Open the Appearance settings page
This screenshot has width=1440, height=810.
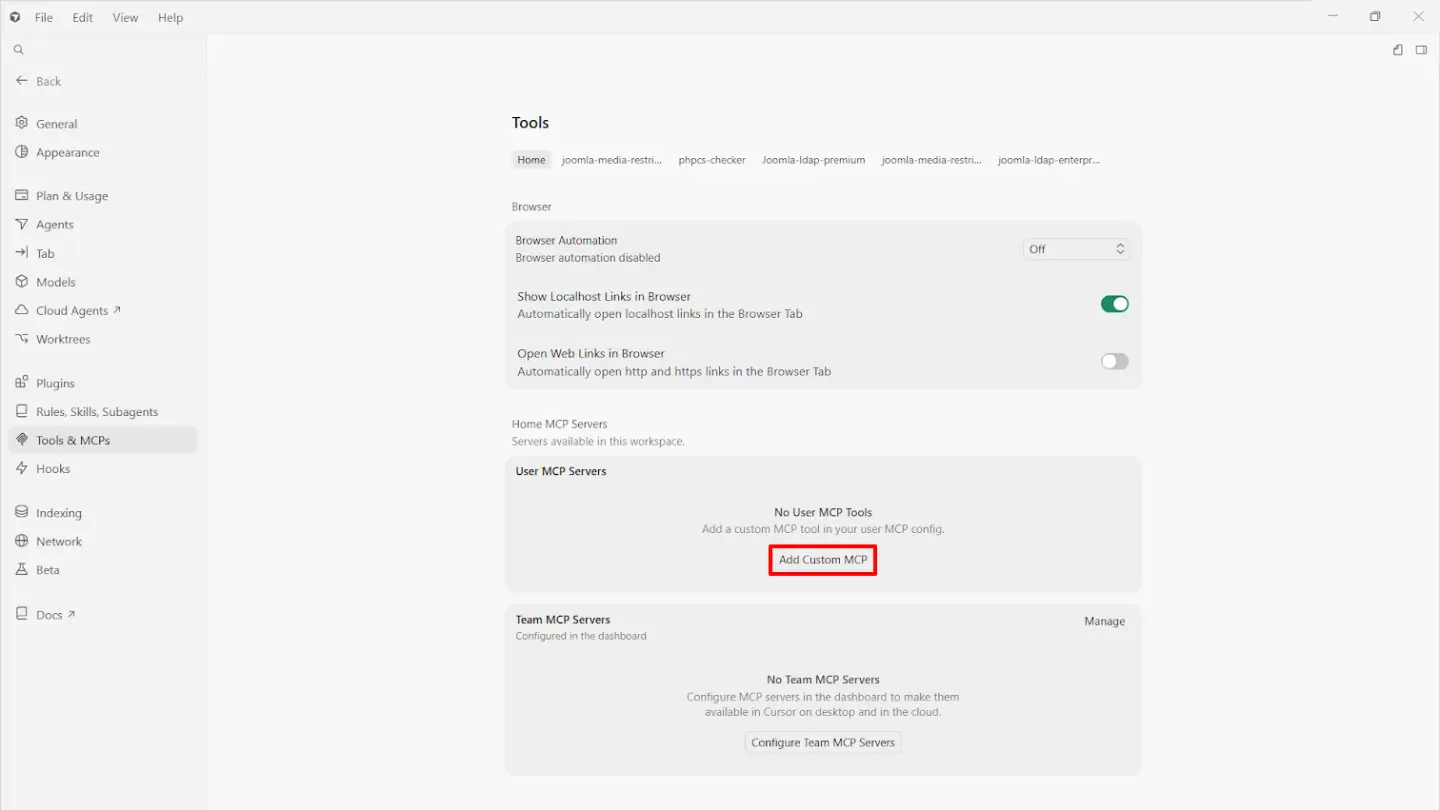pos(103,152)
